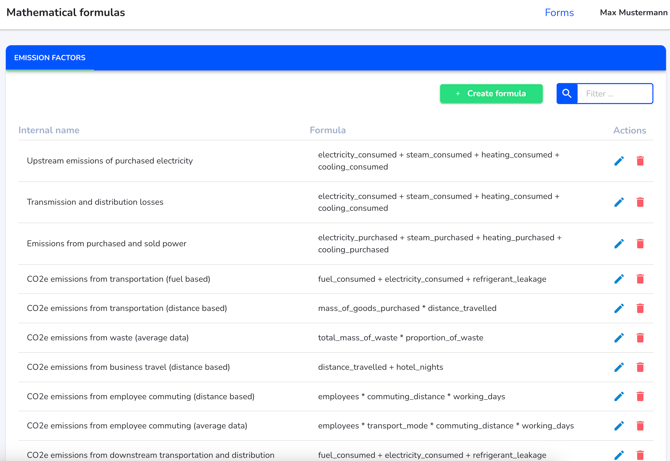Delete the Transmission and distribution losses formula

point(640,202)
